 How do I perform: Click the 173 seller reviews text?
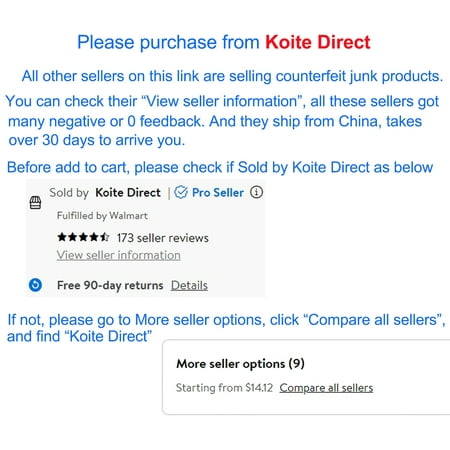pyautogui.click(x=163, y=238)
